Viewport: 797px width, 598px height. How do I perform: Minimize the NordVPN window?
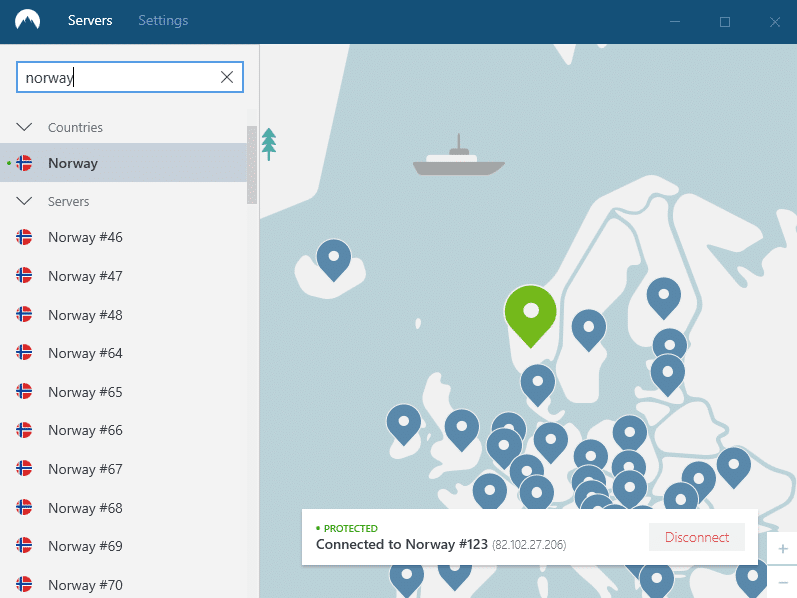point(675,21)
